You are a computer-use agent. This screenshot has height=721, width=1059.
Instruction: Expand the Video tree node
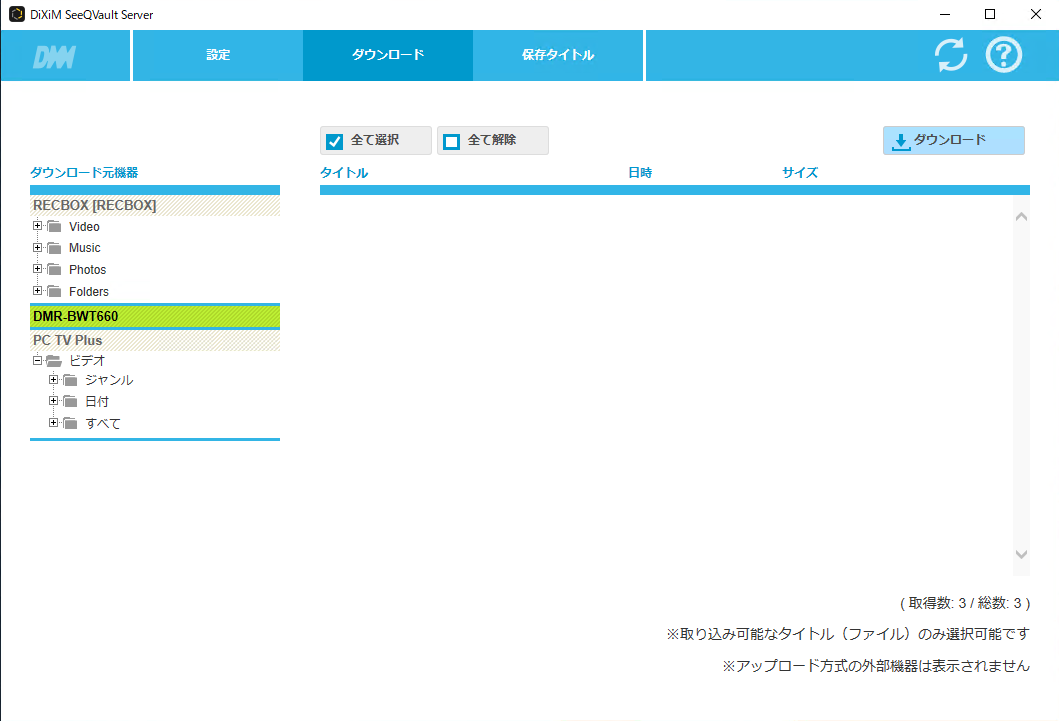pyautogui.click(x=38, y=226)
